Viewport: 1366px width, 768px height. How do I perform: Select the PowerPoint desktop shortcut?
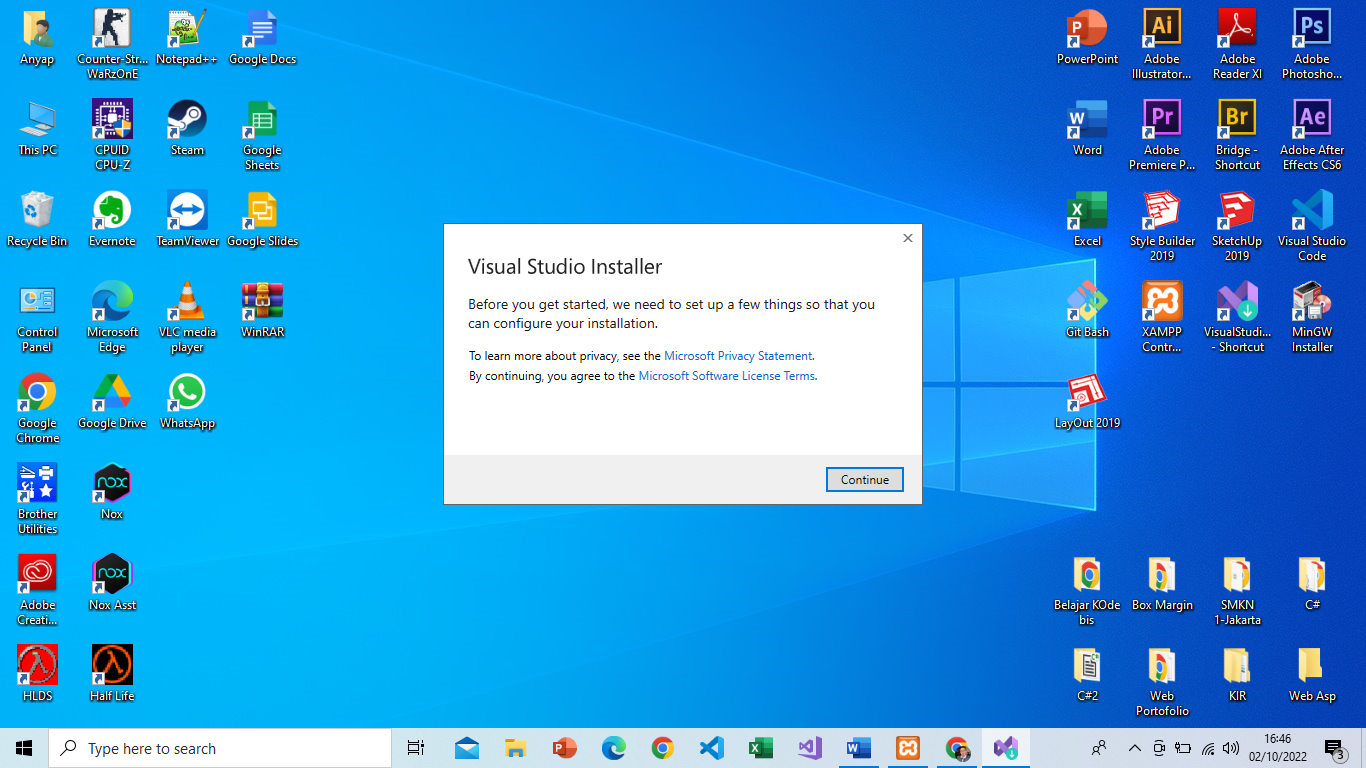tap(1087, 38)
